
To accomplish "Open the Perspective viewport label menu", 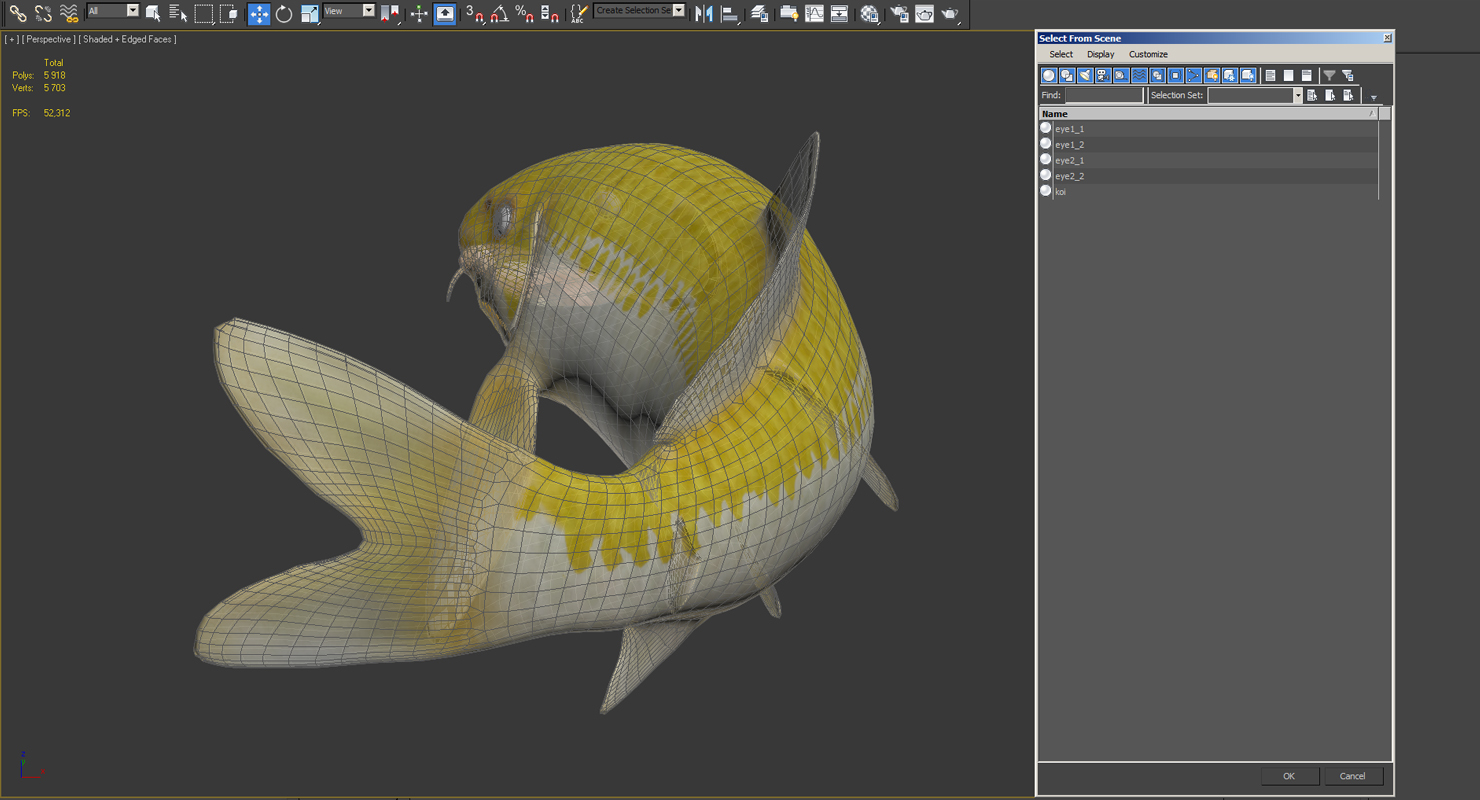I will pyautogui.click(x=48, y=39).
